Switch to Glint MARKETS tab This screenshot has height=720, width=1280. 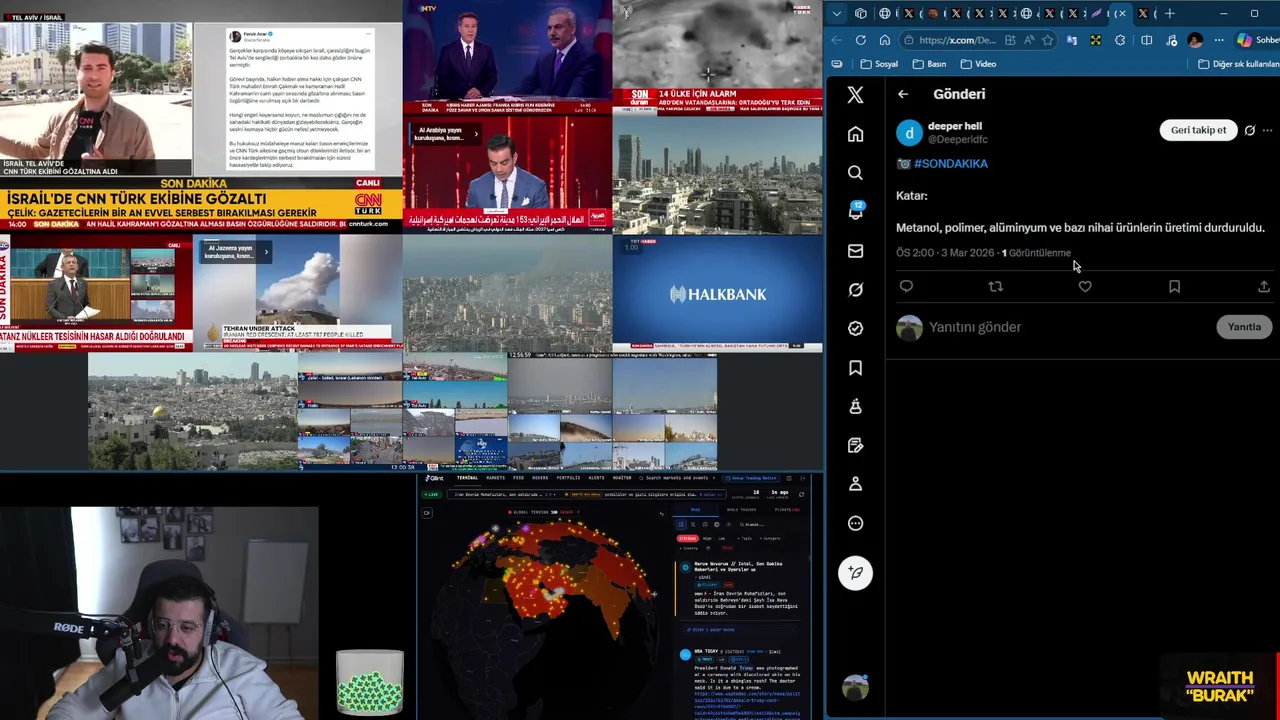496,478
